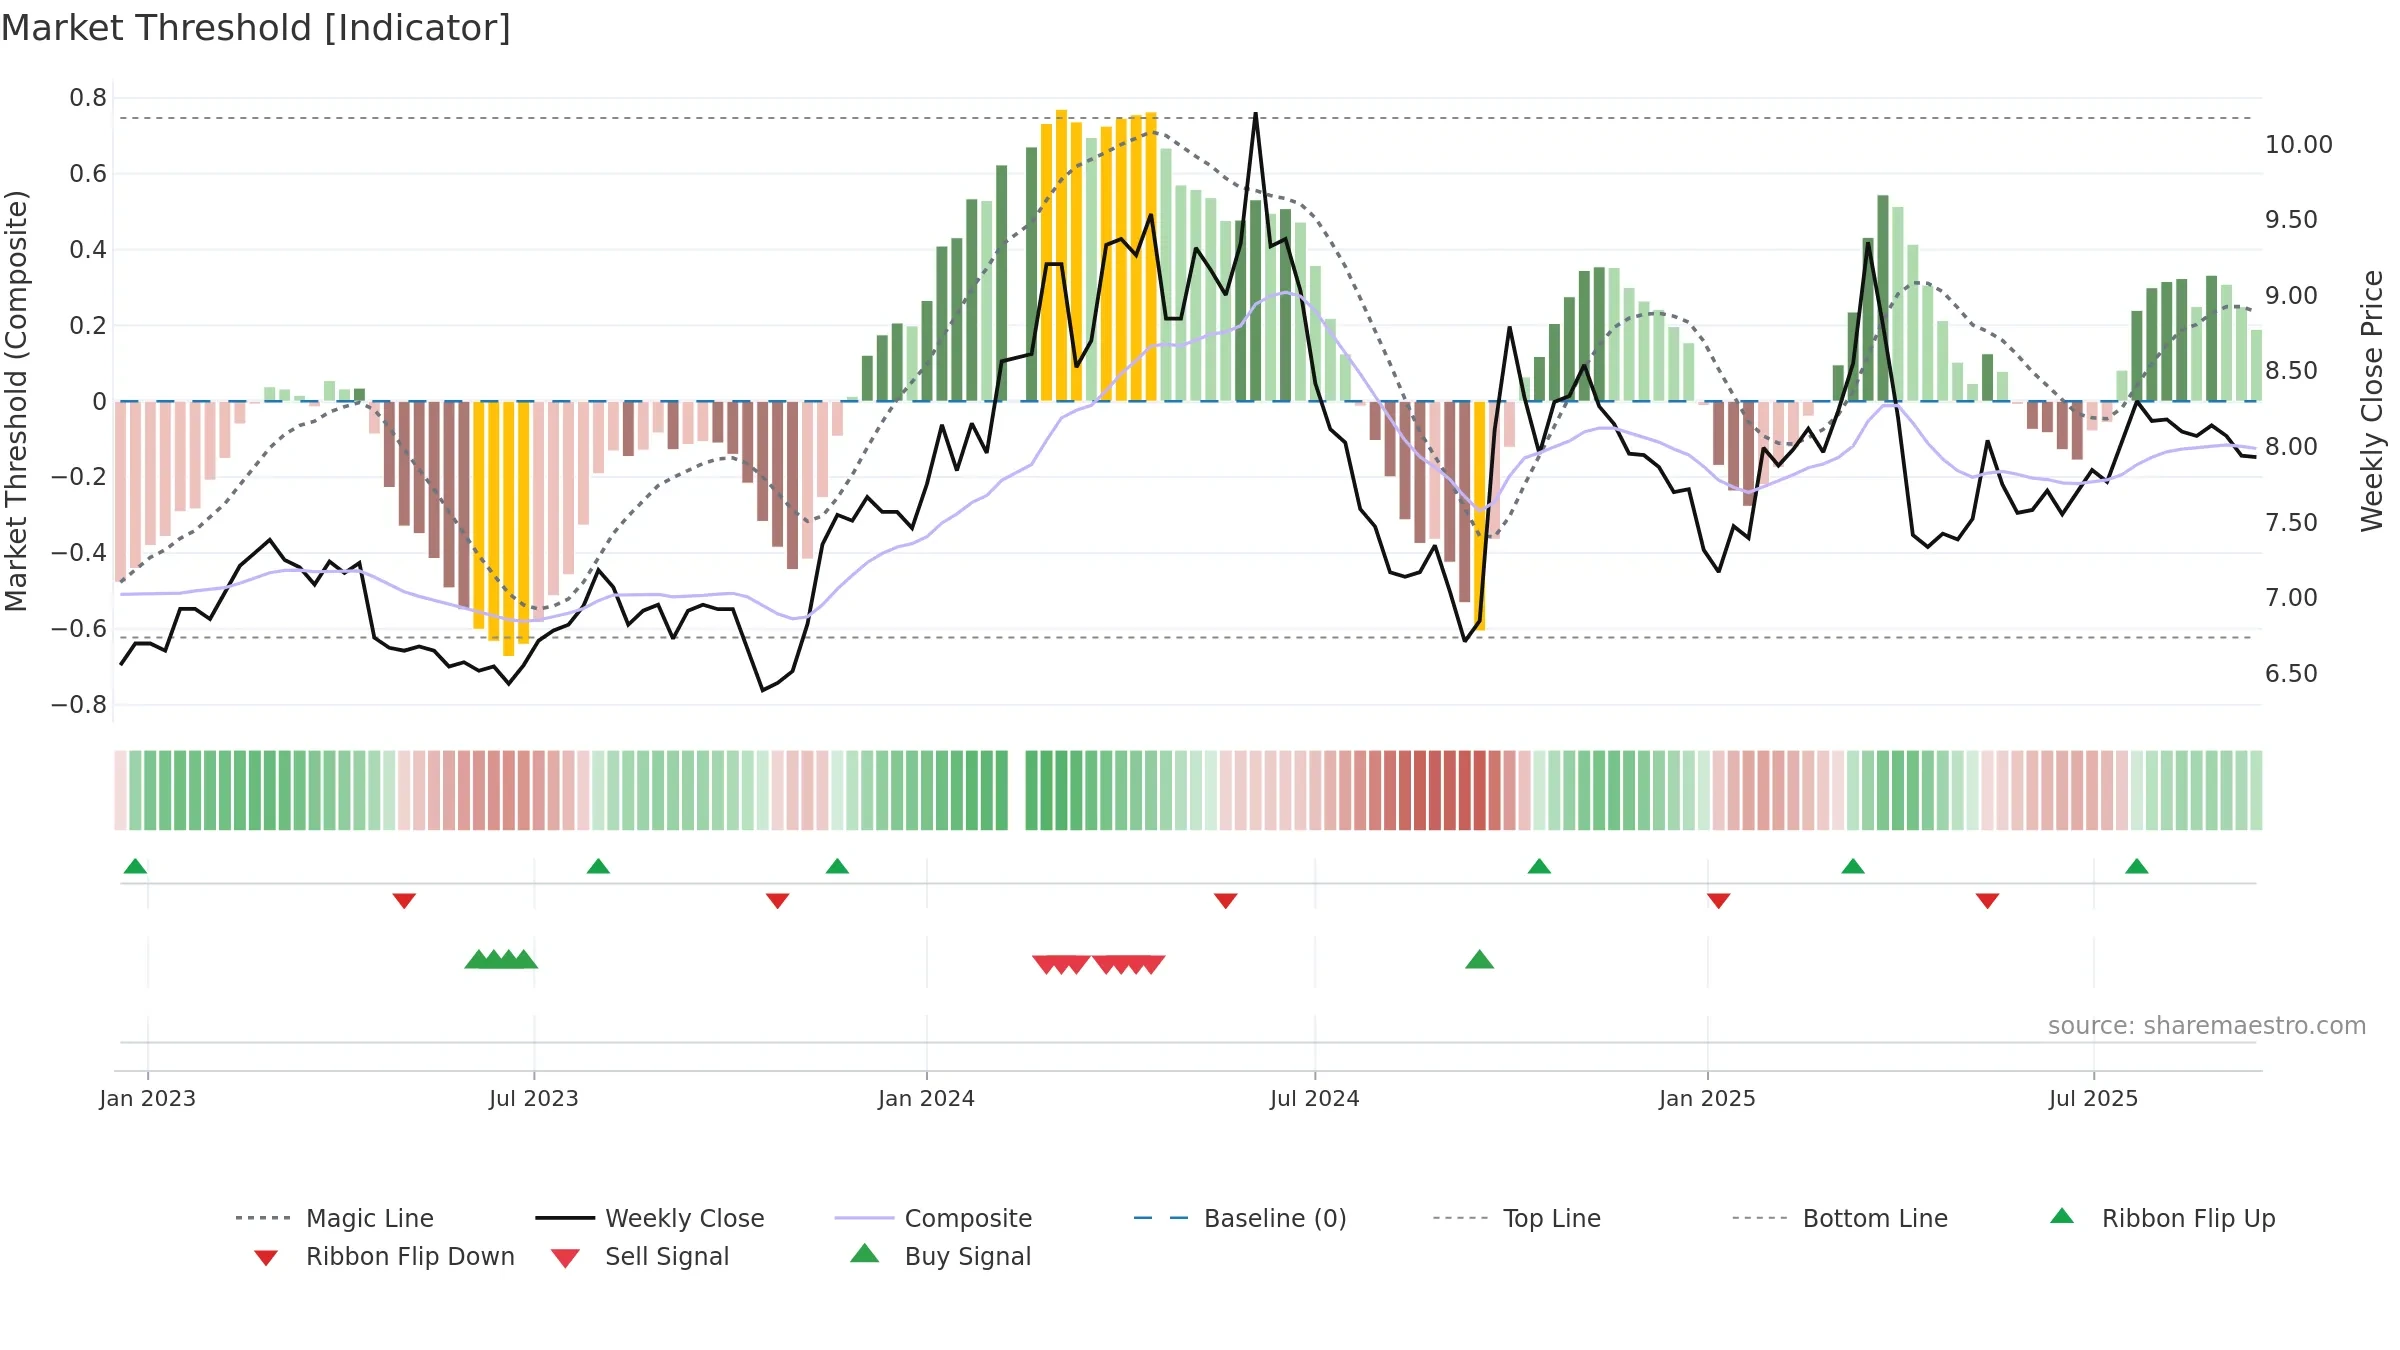Click the 6.50 price tick label
Viewport: 2400px width, 1350px height.
[2291, 674]
